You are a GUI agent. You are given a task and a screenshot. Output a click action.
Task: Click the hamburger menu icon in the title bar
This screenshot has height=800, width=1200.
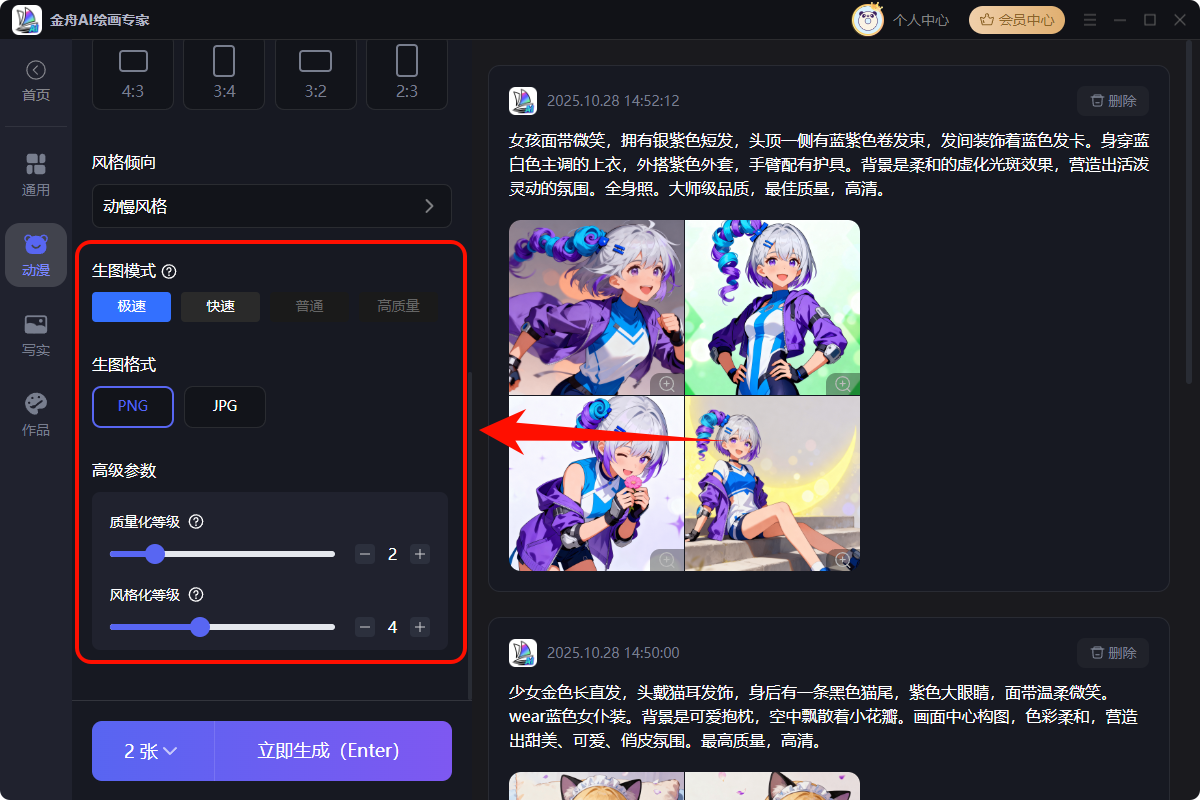click(x=1089, y=19)
